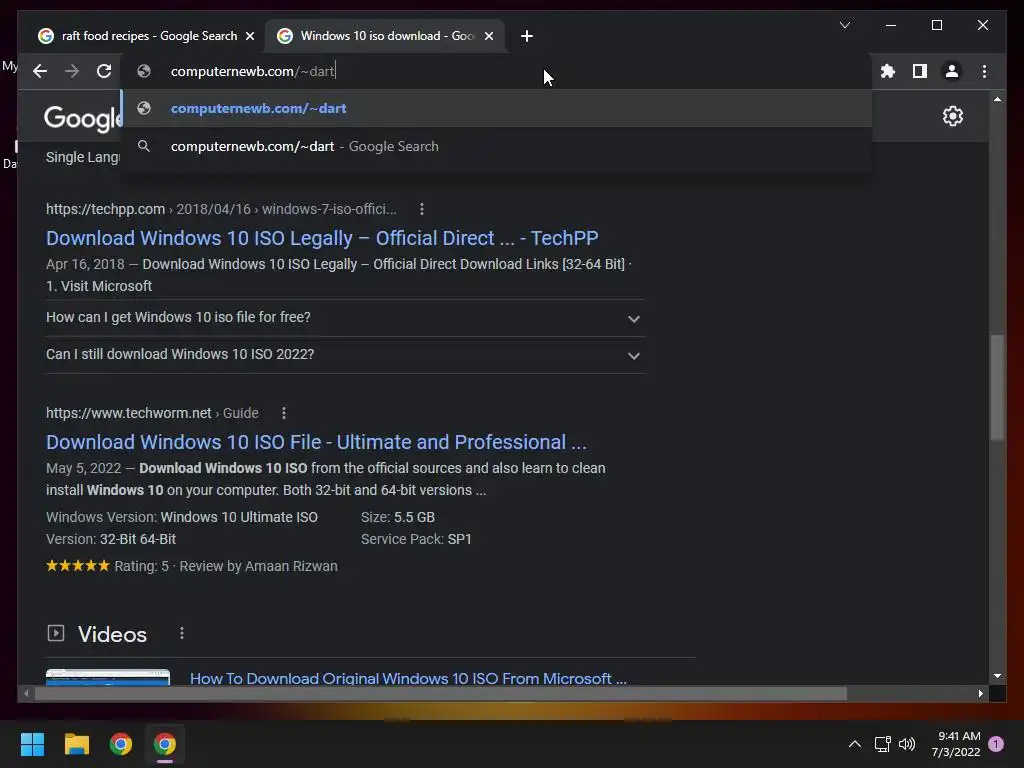Click the horizontal scroll left arrow
This screenshot has width=1024, height=768.
click(26, 694)
